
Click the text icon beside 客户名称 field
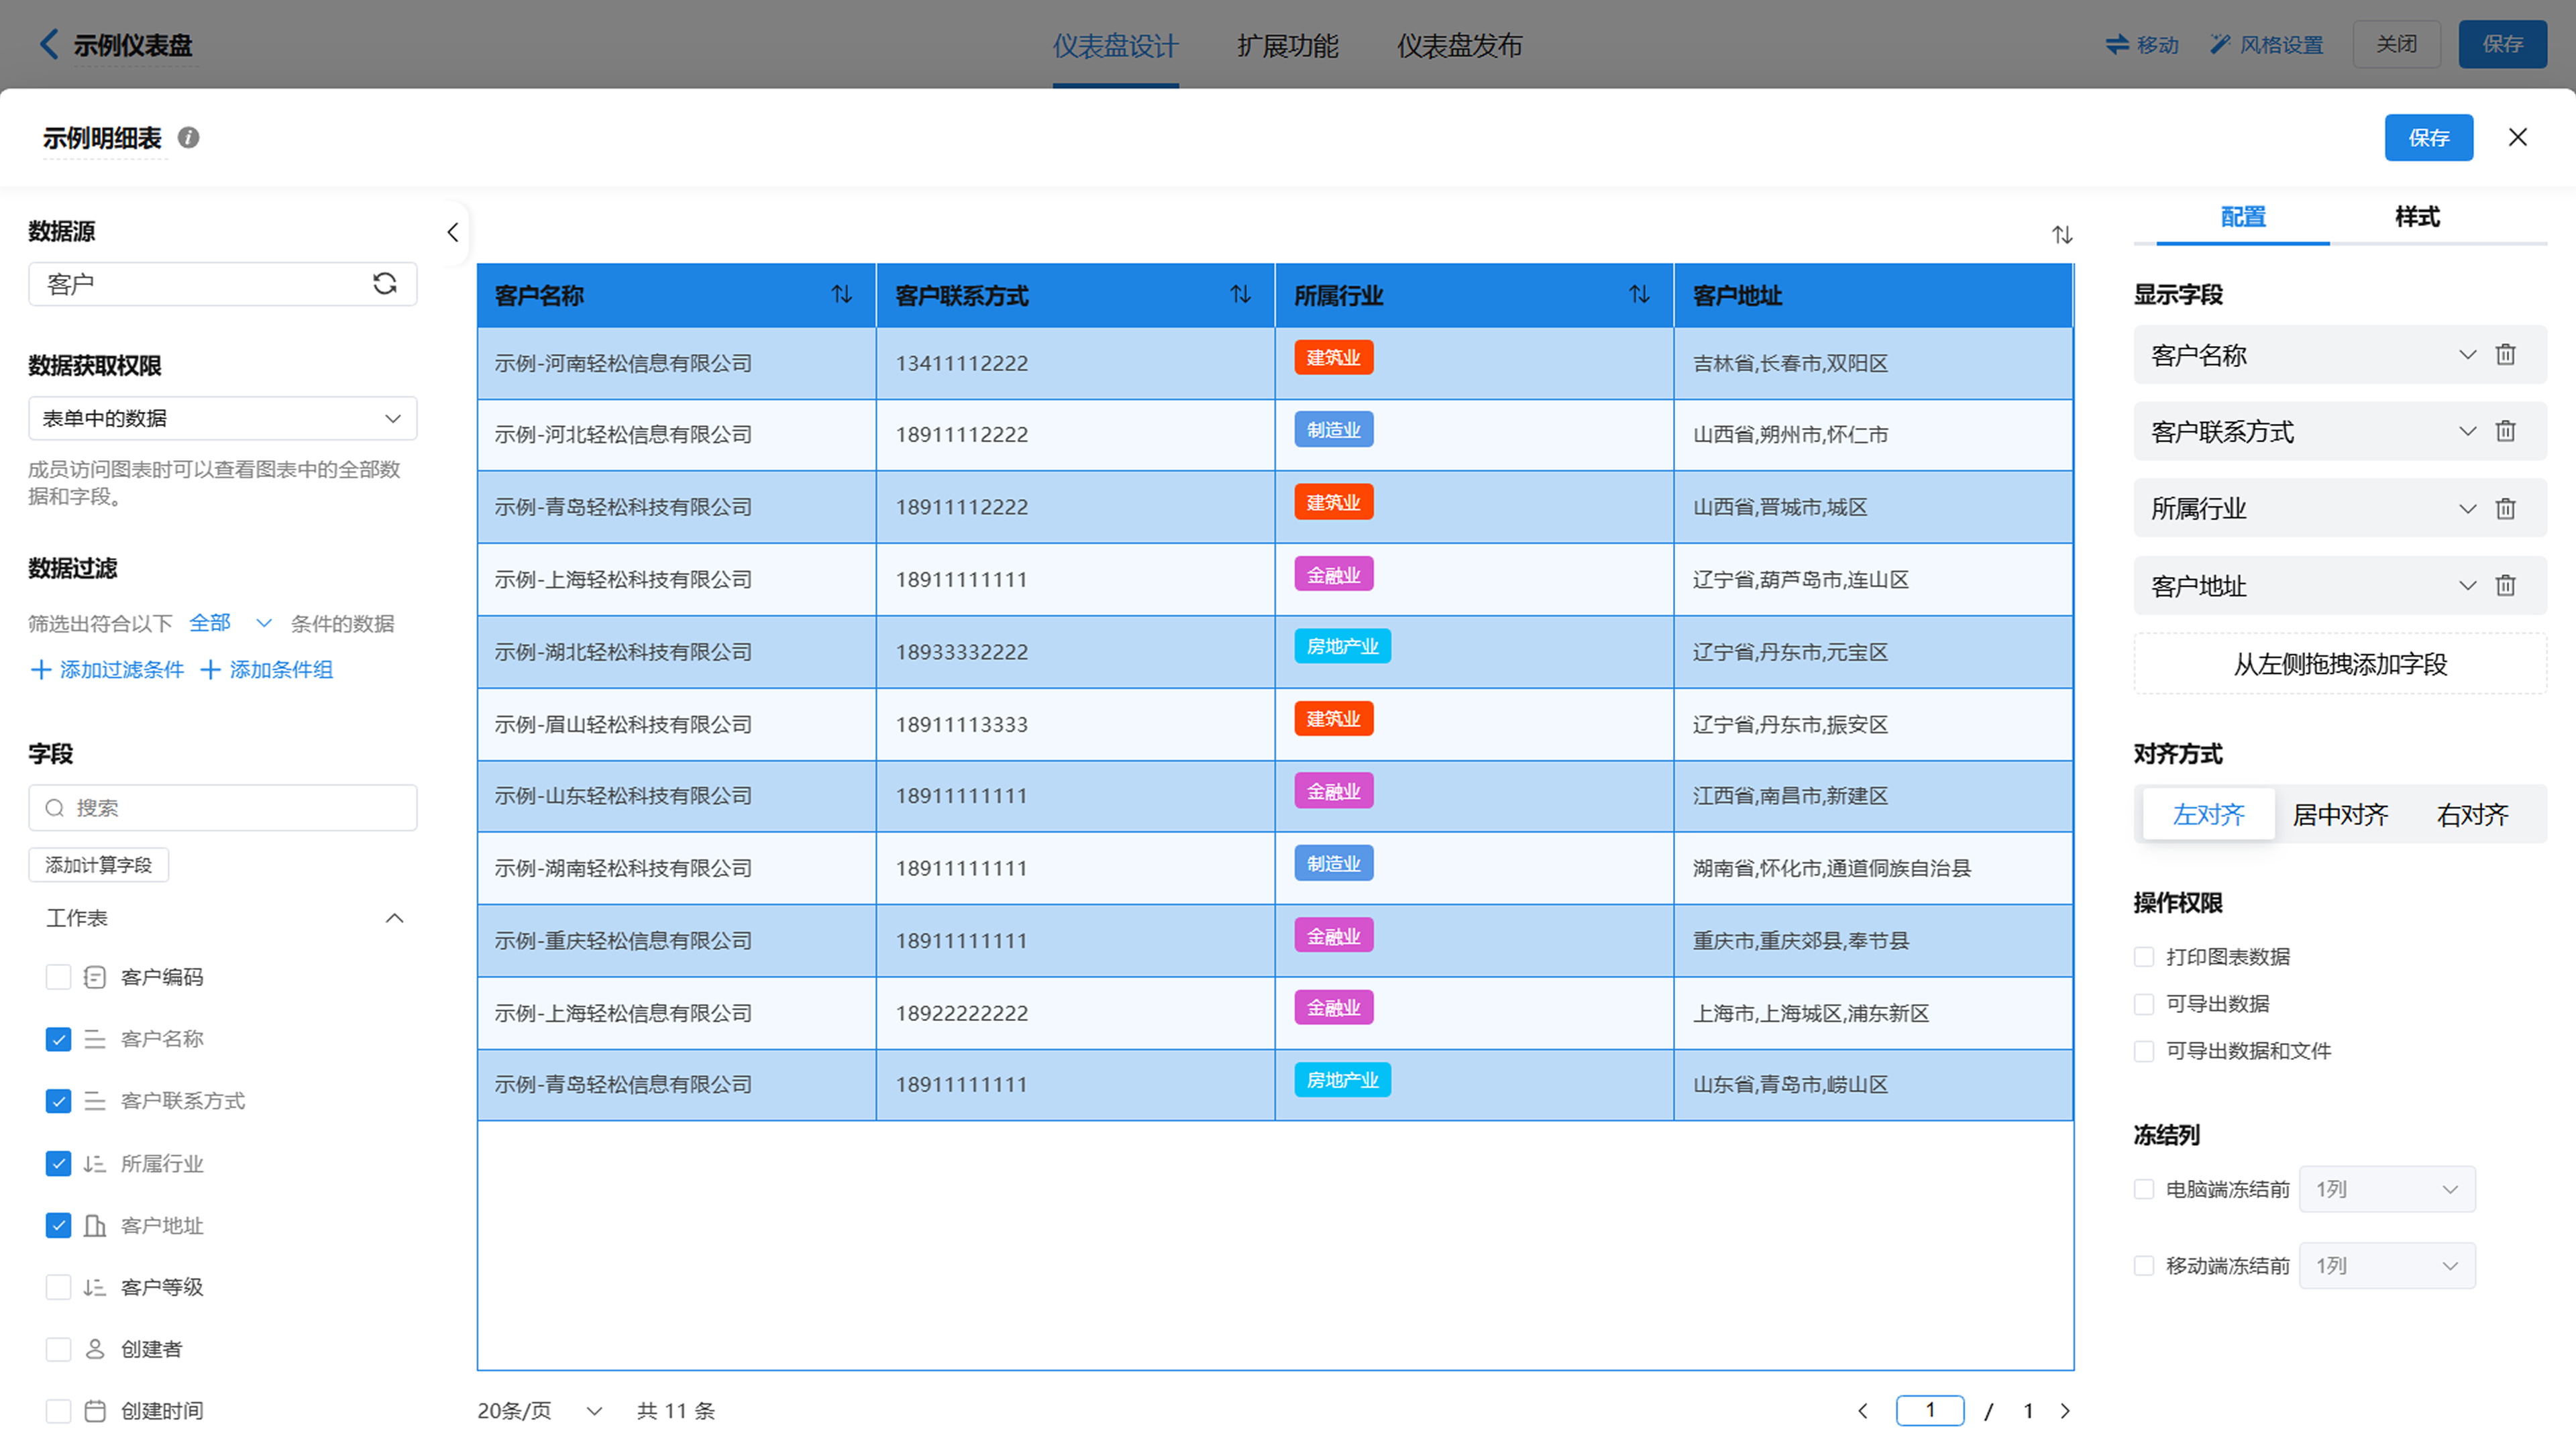coord(95,1039)
